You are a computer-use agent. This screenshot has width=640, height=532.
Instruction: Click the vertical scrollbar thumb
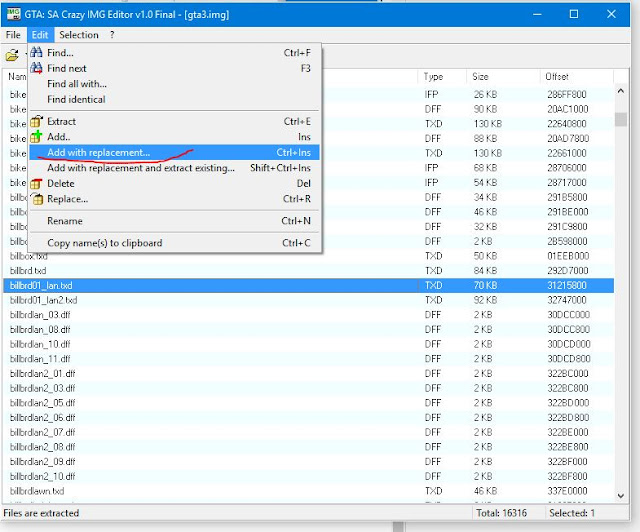pos(621,120)
